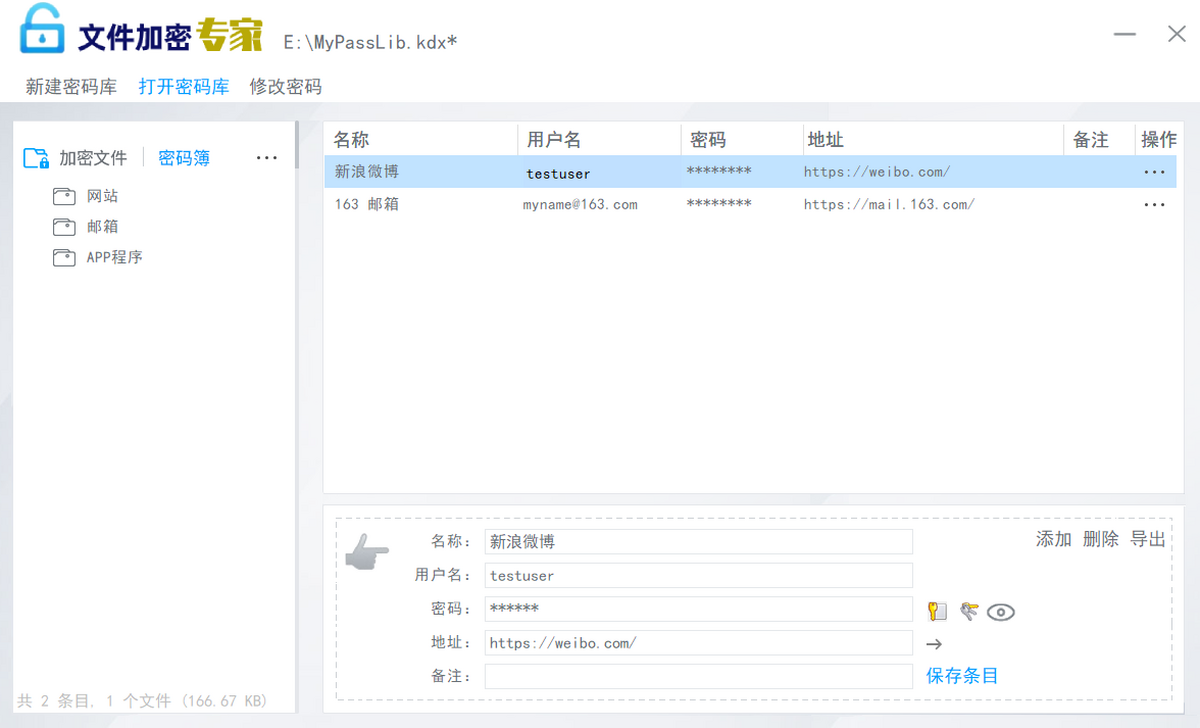Open the sidebar three-dots options menu
The width and height of the screenshot is (1200, 728).
point(266,158)
